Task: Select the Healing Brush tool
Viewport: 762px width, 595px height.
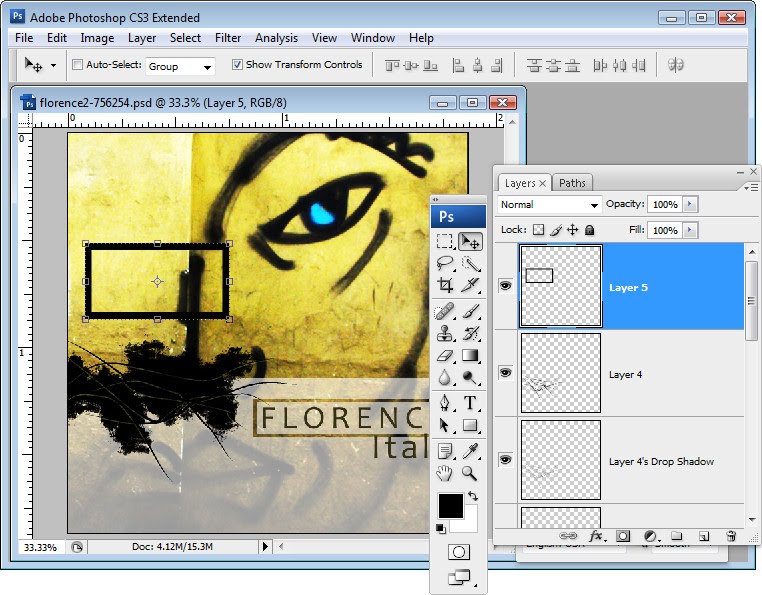Action: click(445, 312)
